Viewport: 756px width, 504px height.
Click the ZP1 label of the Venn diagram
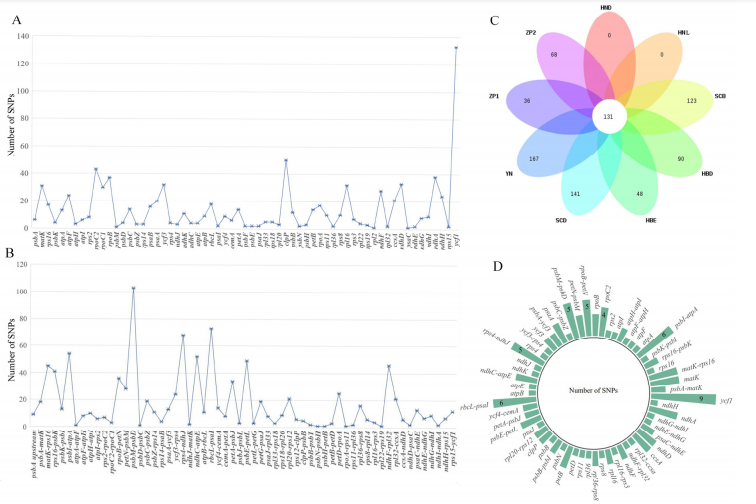pos(494,96)
